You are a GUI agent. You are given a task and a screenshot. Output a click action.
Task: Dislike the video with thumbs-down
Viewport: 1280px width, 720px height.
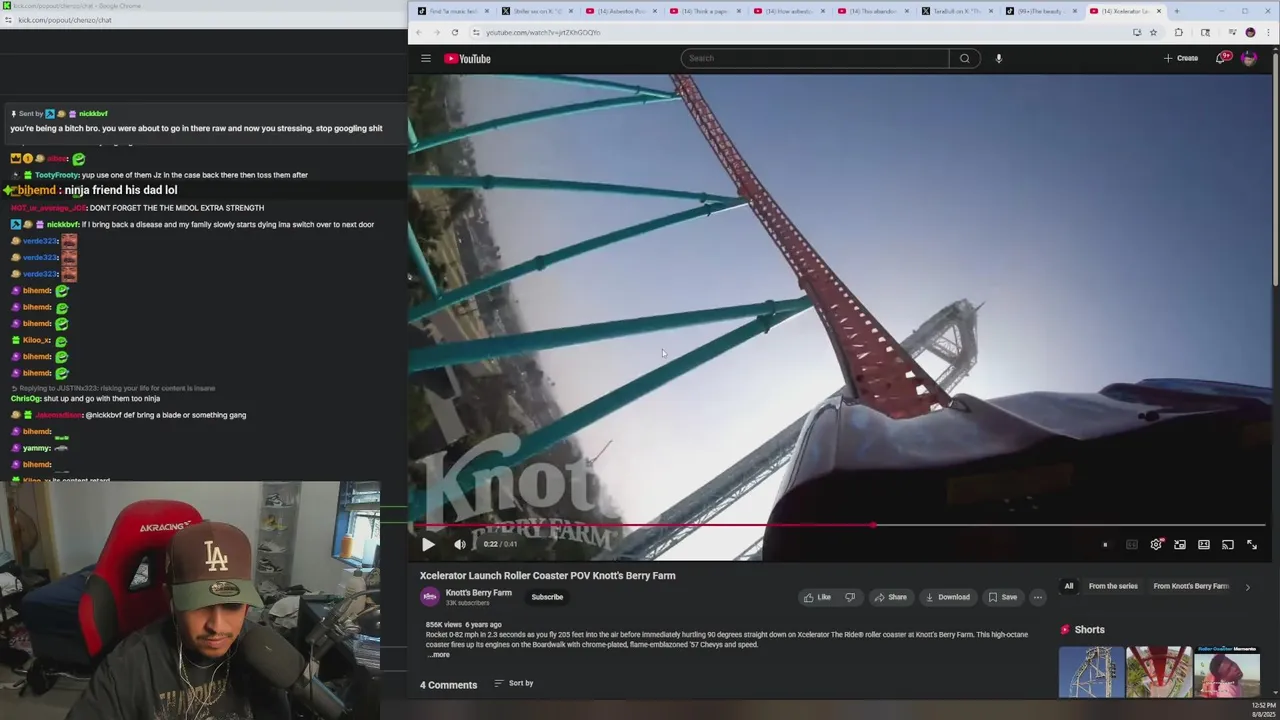pos(850,597)
